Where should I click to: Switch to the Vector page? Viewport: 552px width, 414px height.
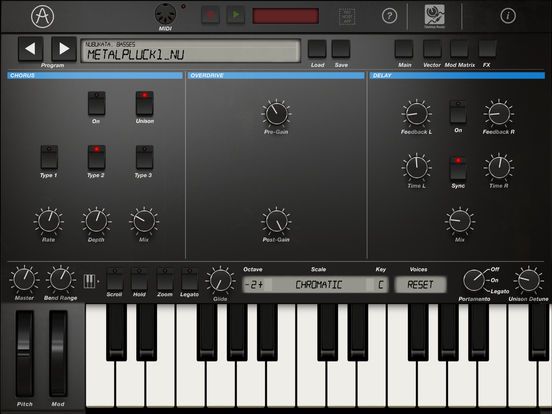point(432,49)
